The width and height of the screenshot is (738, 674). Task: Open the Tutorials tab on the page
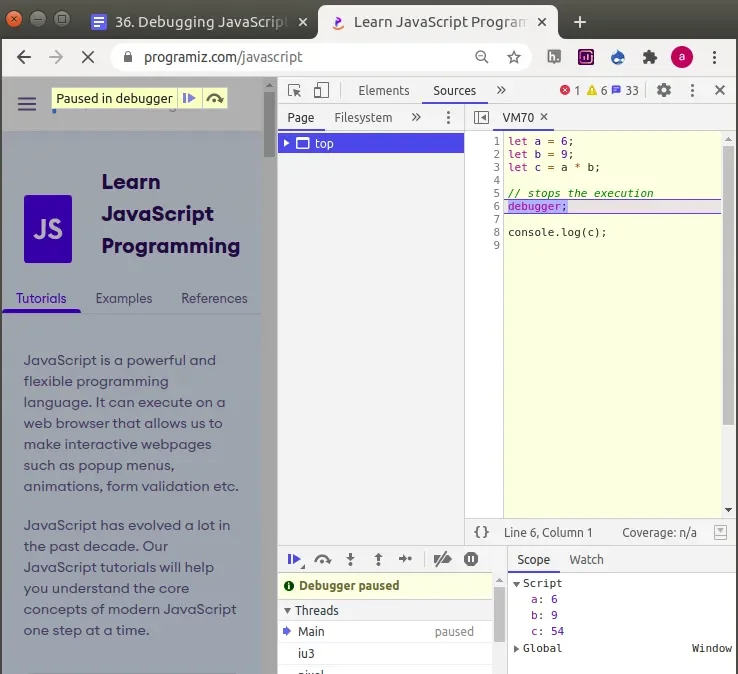coord(41,298)
